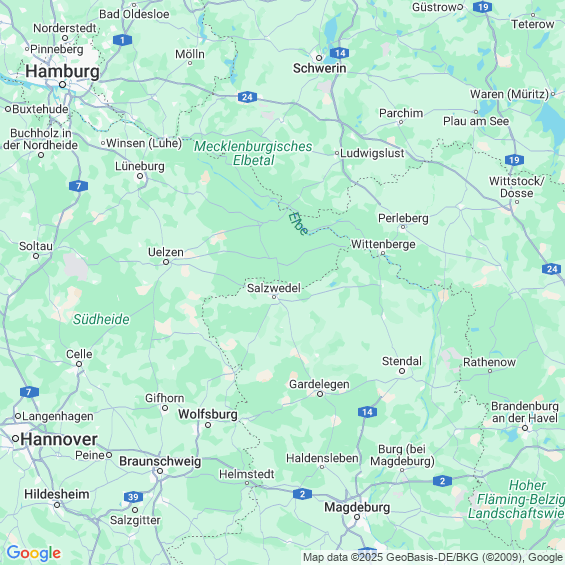Click the Elbe river label

click(x=298, y=224)
